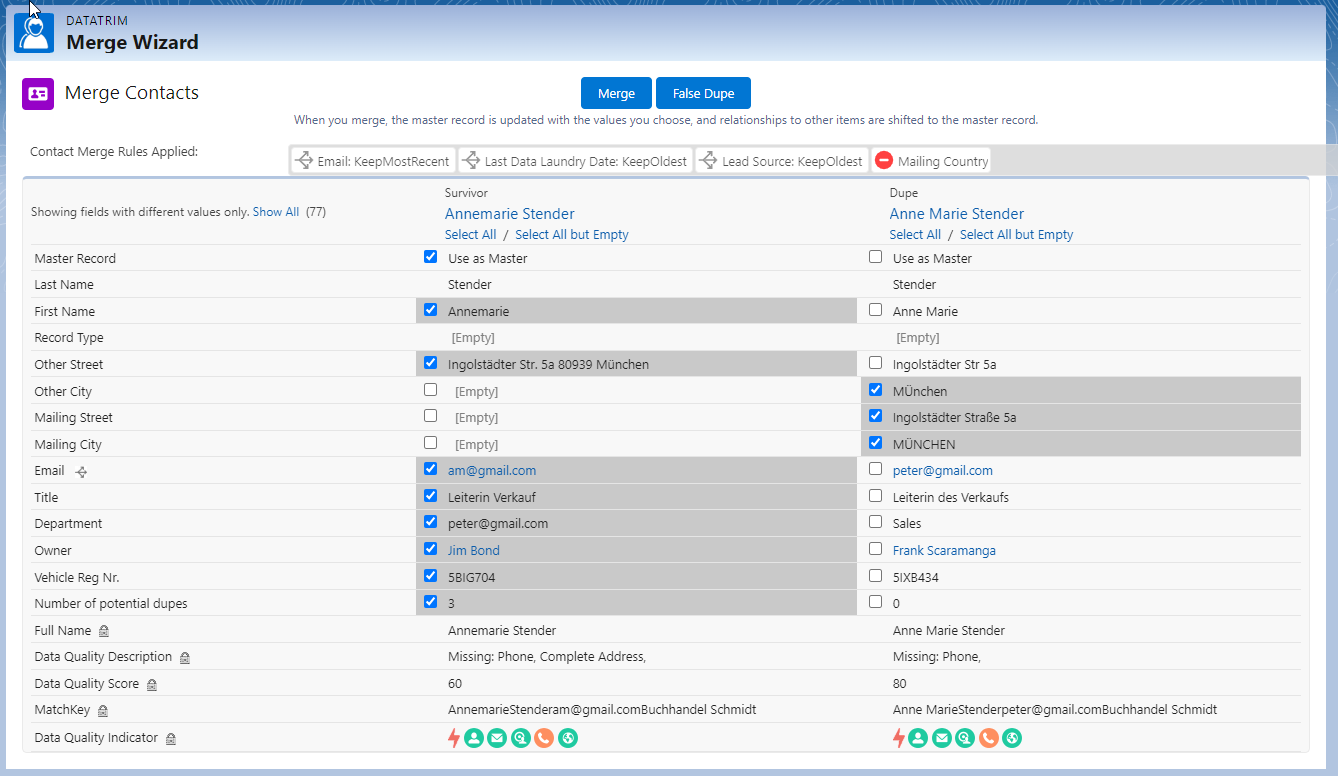Click the Dupe's green envelope quality icon
Viewport: 1338px width, 776px height.
pos(941,738)
